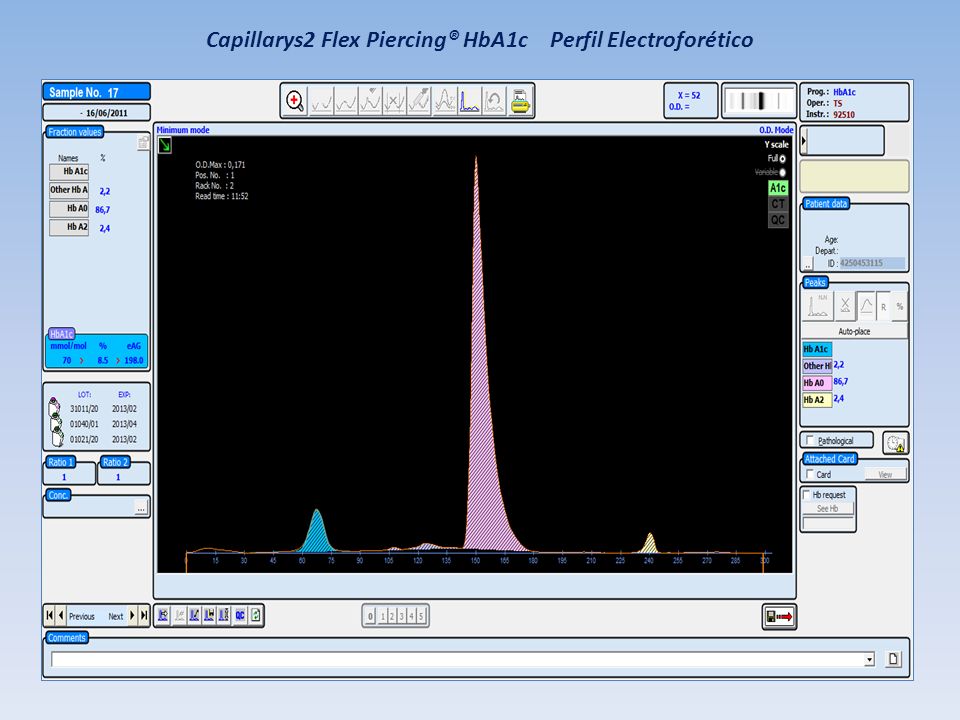Click inside the Comments text field
This screenshot has width=960, height=720.
458,659
